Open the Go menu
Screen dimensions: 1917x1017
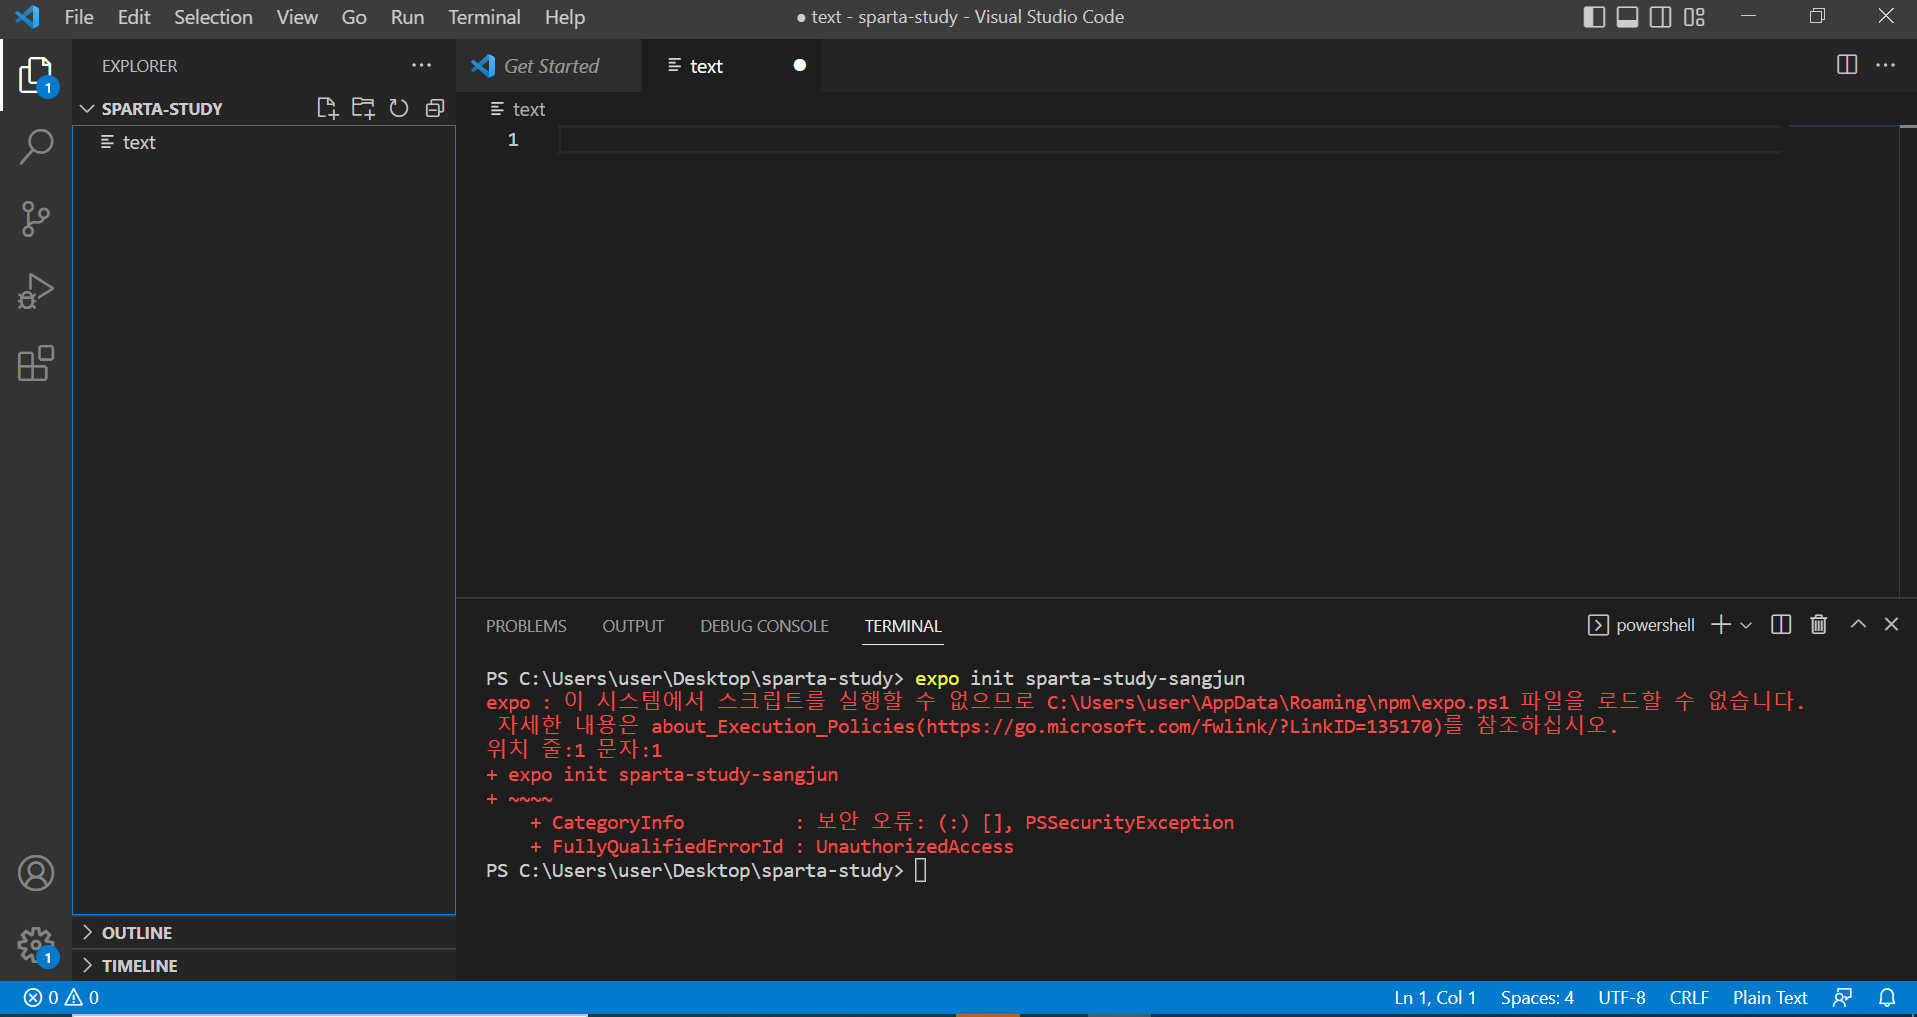point(354,17)
